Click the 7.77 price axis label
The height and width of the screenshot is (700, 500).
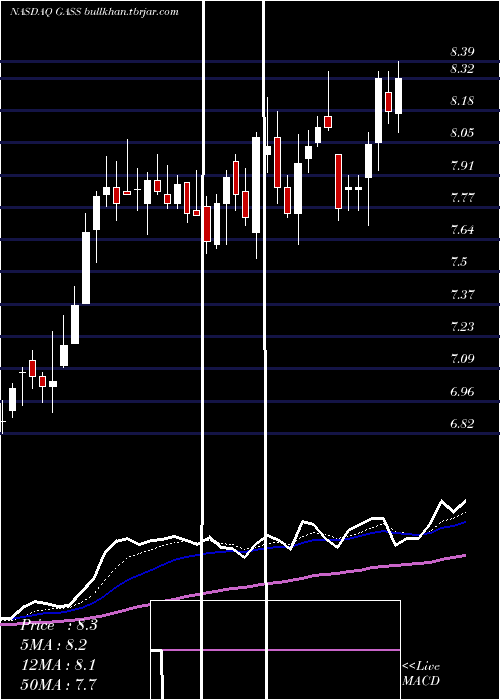[x=462, y=198]
